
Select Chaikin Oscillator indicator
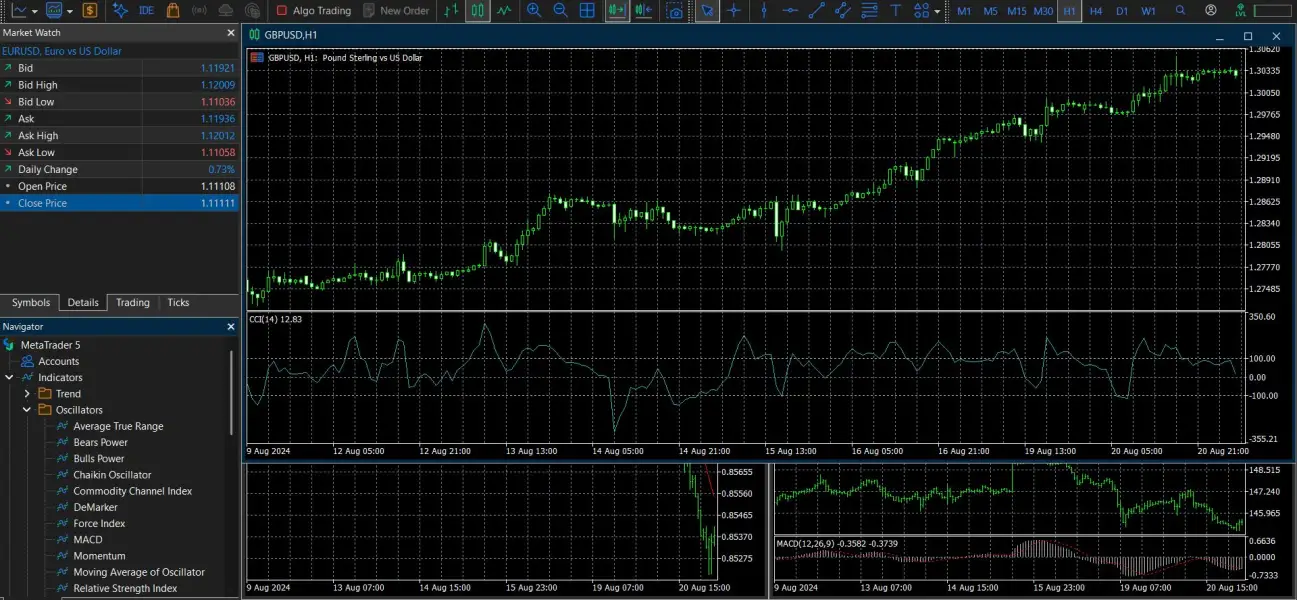tap(112, 475)
